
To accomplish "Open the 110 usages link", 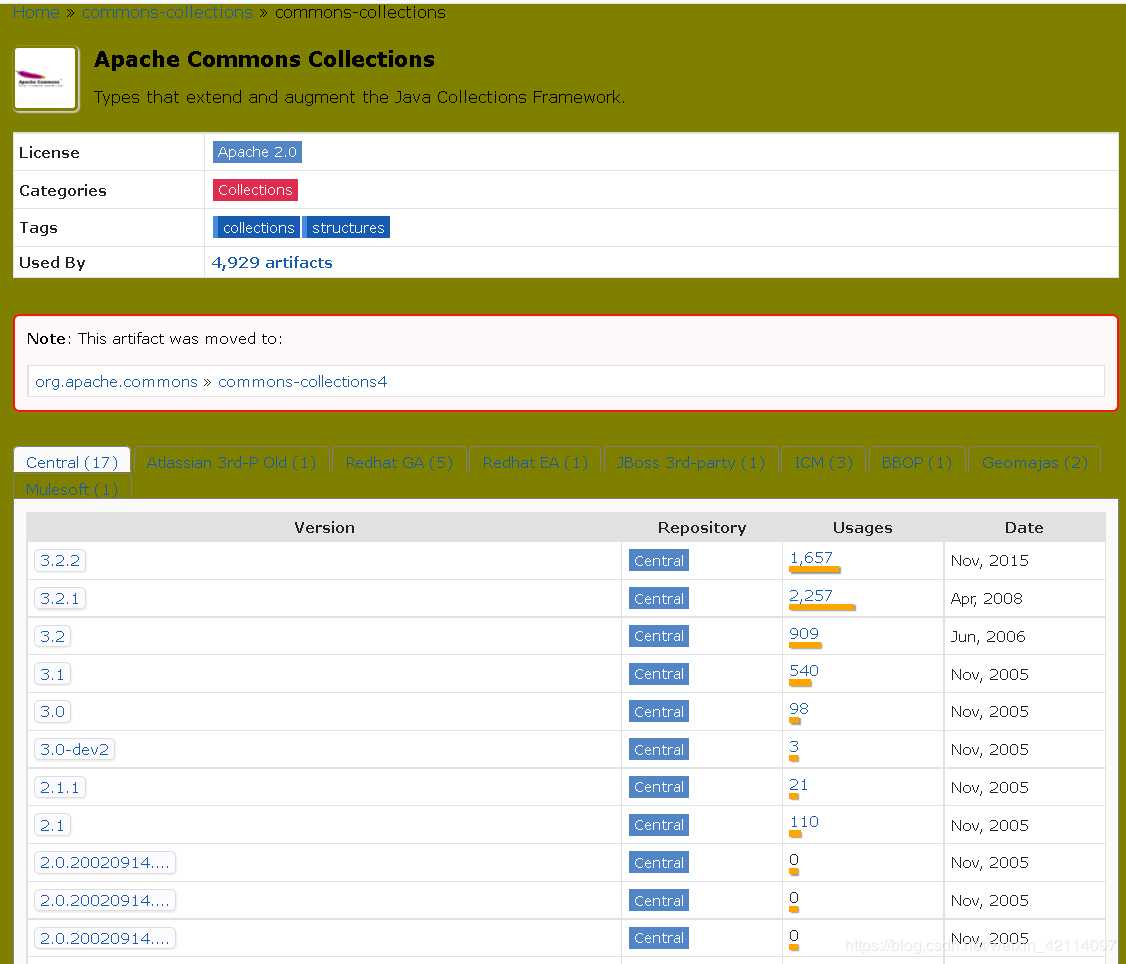I will tap(804, 822).
